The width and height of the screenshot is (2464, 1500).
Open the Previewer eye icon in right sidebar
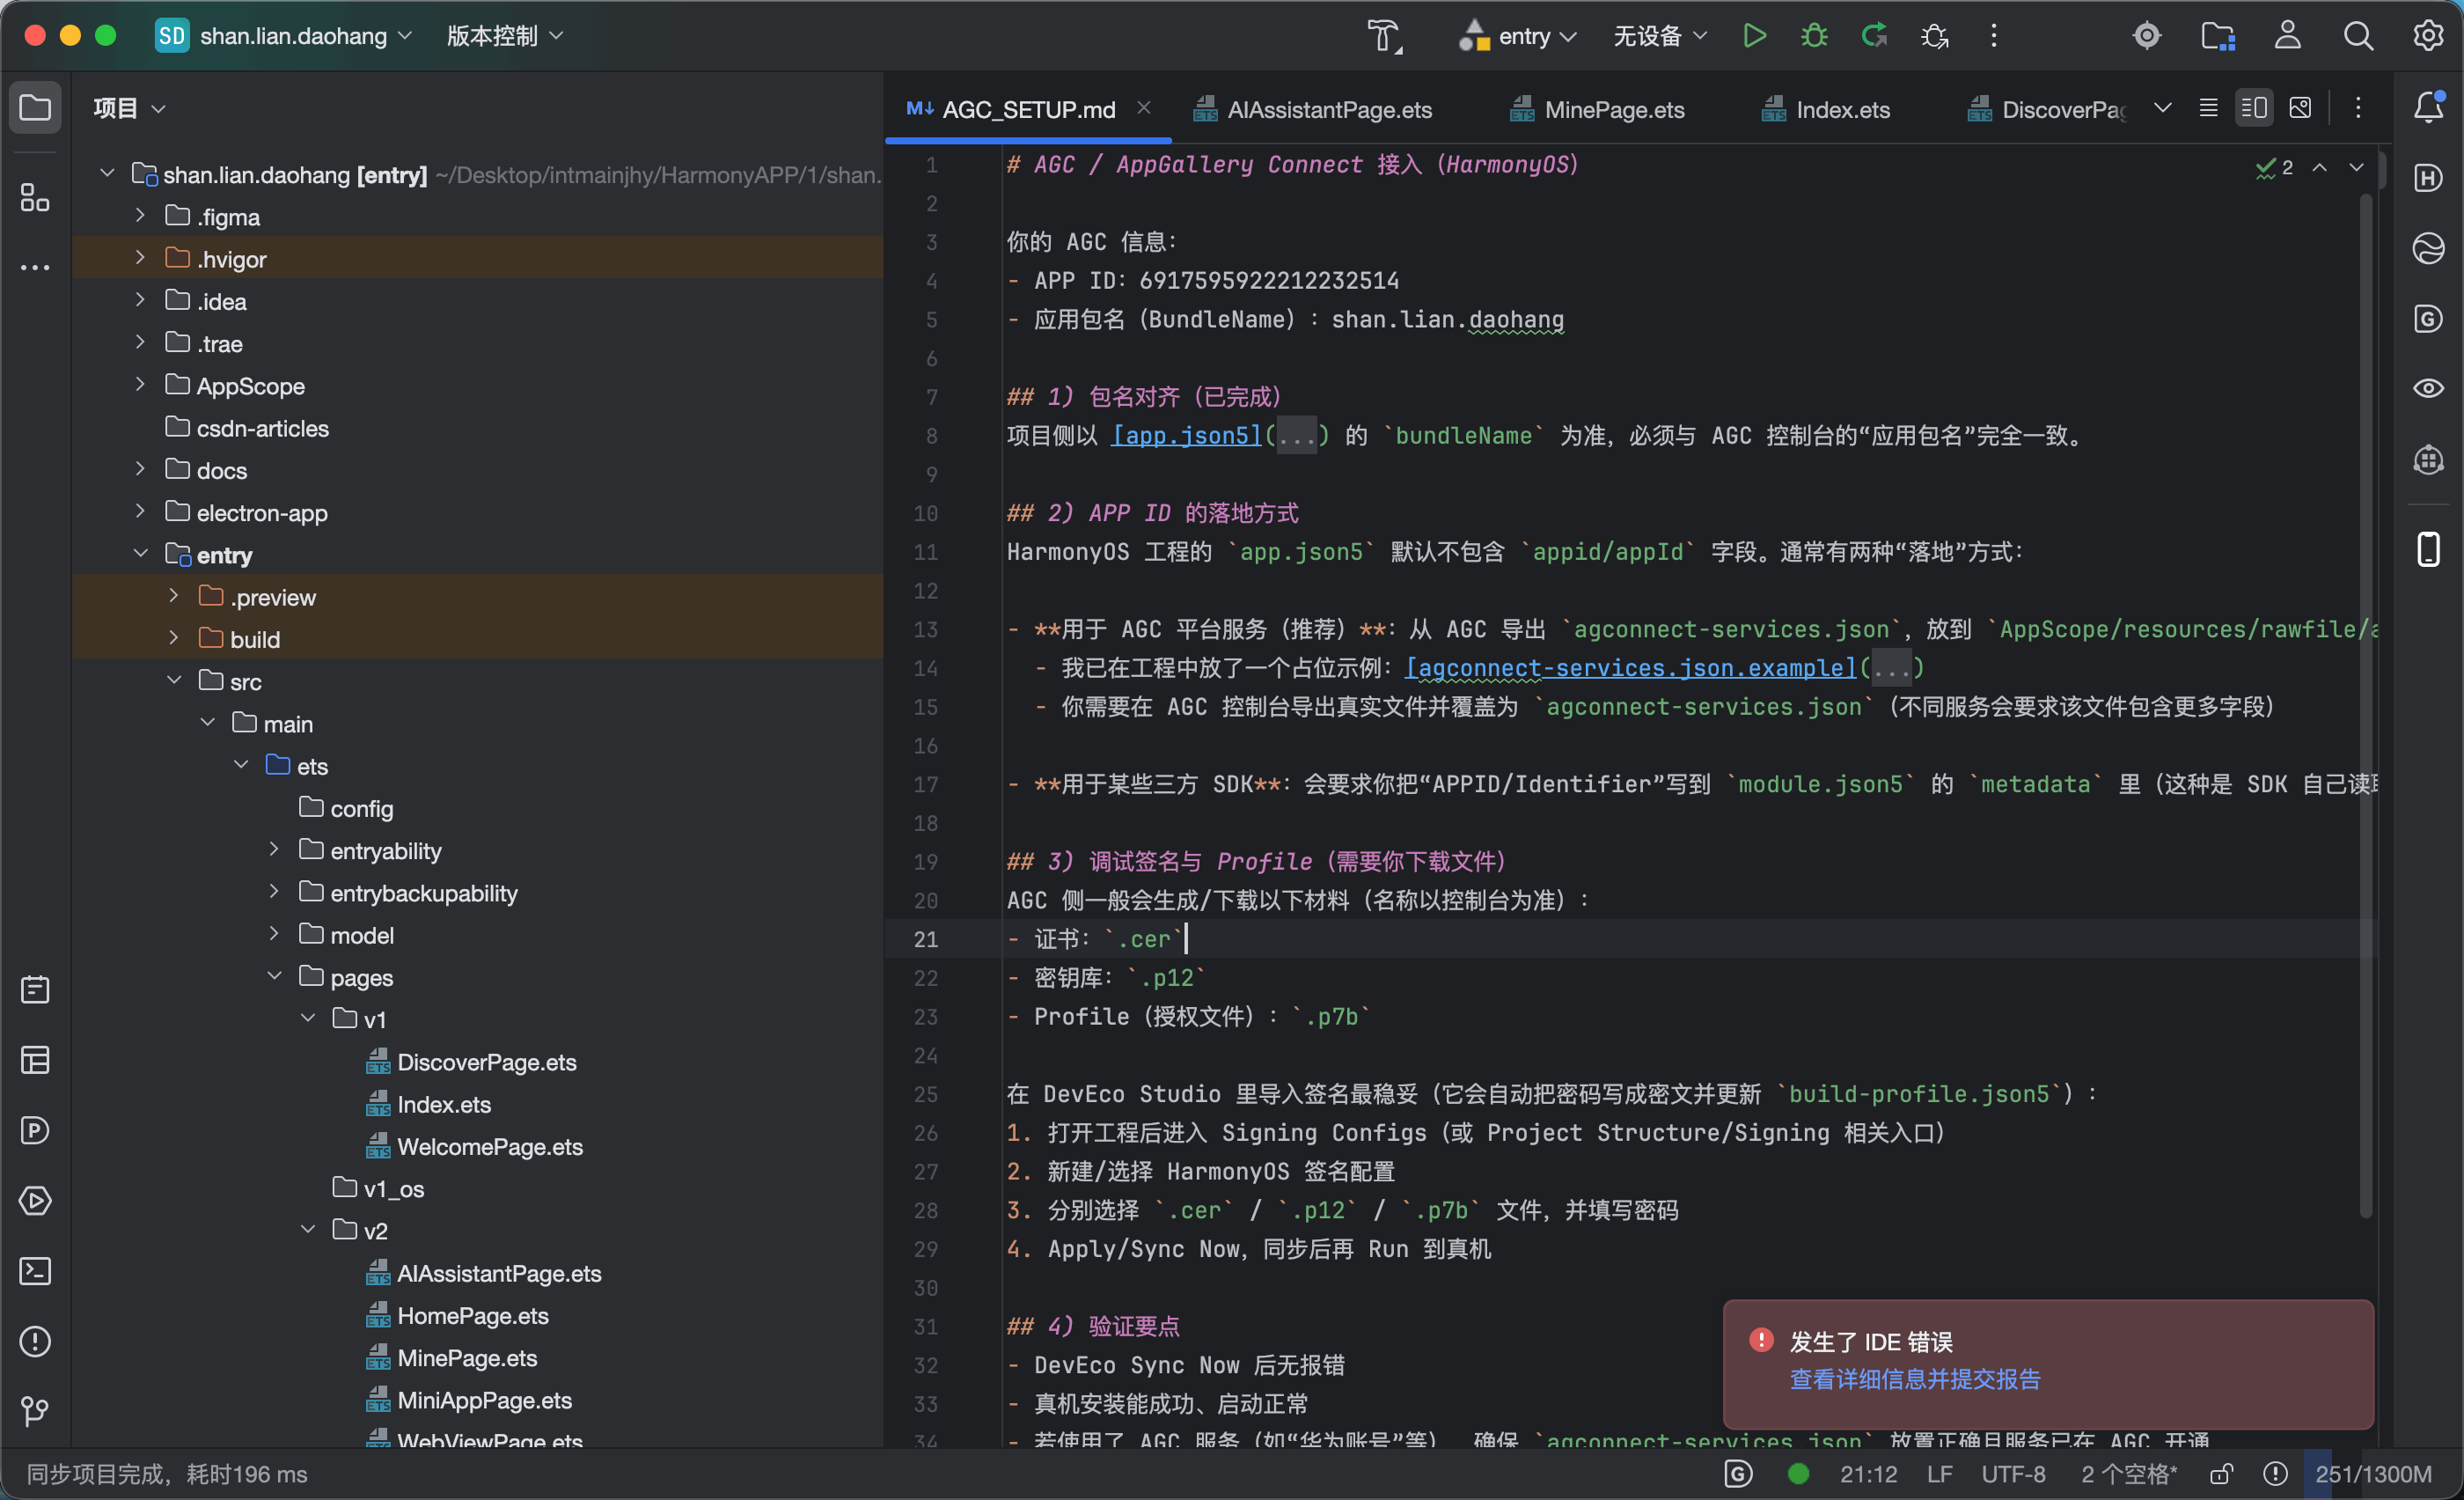pyautogui.click(x=2429, y=388)
